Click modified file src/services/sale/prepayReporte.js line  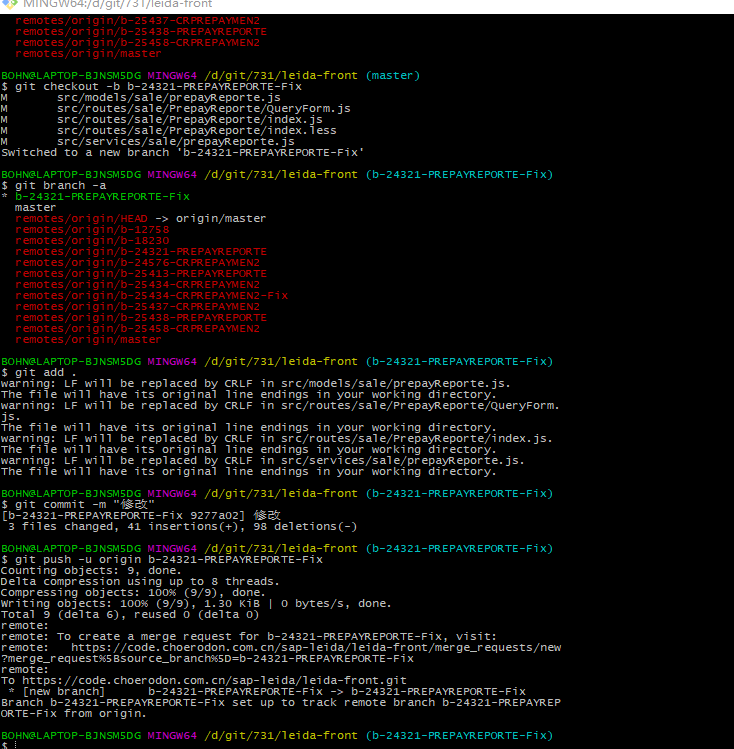point(148,141)
